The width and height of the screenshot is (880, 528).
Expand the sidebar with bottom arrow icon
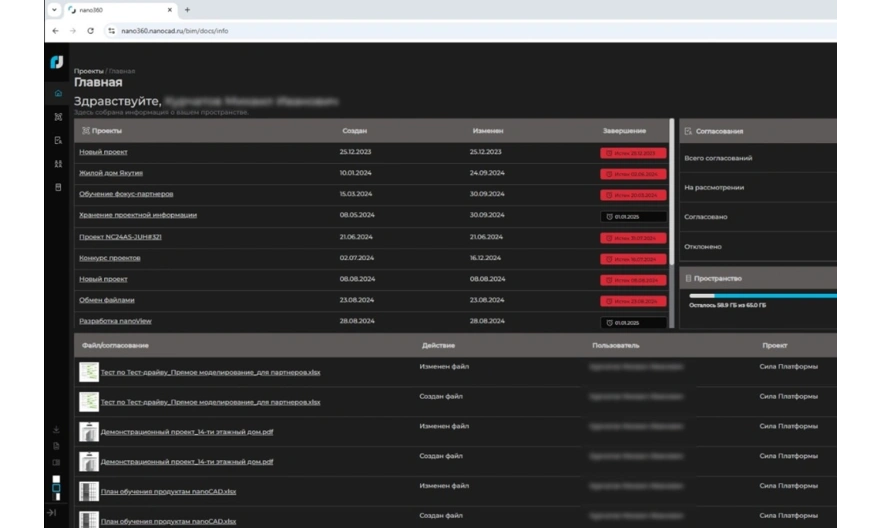click(x=52, y=513)
